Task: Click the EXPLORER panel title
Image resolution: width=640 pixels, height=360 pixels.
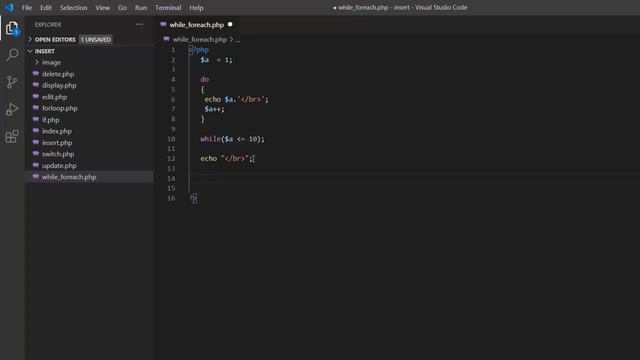Action: 48,24
